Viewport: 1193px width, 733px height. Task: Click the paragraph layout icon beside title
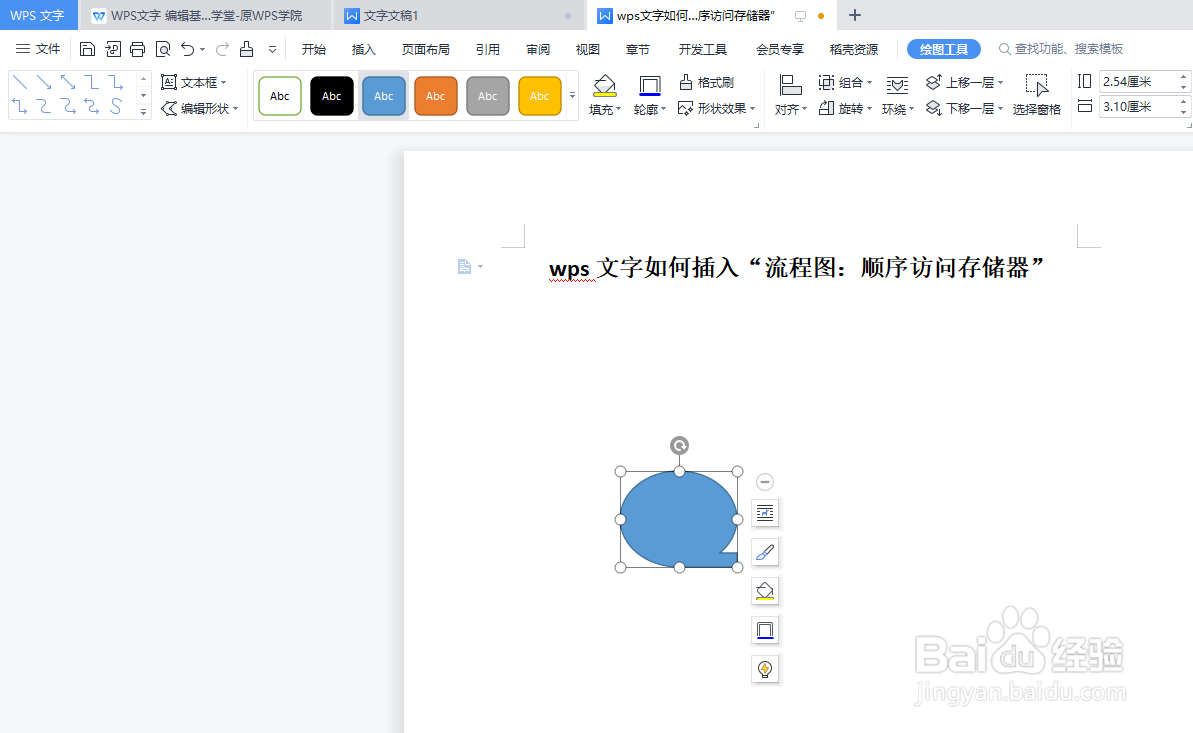click(x=464, y=266)
